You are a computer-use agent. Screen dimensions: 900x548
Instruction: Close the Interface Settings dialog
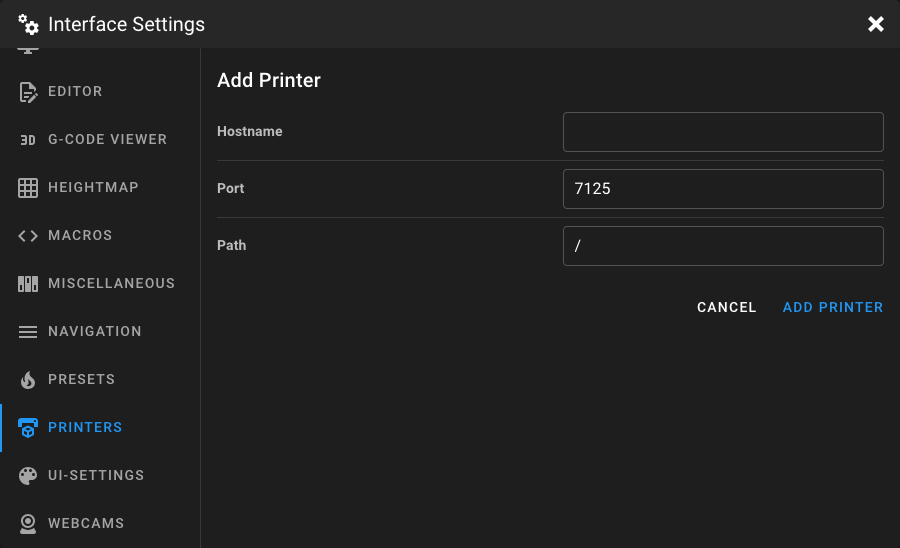(x=875, y=24)
